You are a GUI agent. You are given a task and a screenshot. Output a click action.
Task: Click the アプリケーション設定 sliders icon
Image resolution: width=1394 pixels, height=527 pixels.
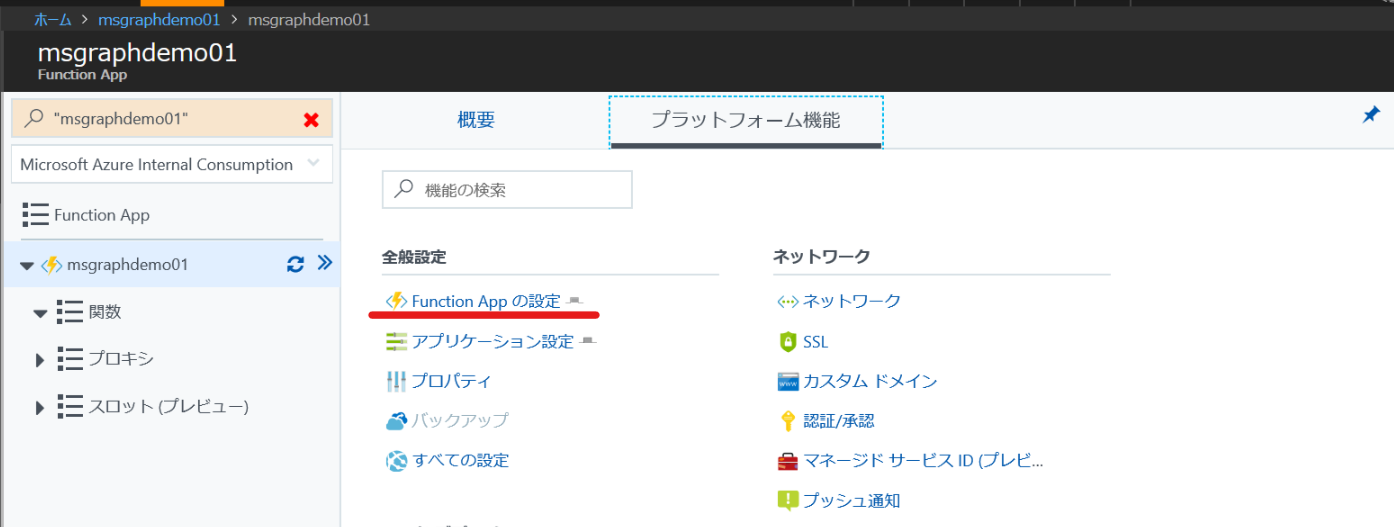tap(397, 341)
